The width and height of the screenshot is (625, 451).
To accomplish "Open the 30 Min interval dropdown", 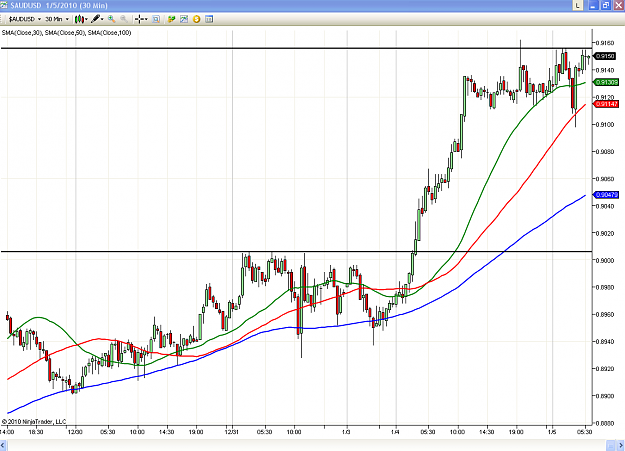I will tap(57, 19).
